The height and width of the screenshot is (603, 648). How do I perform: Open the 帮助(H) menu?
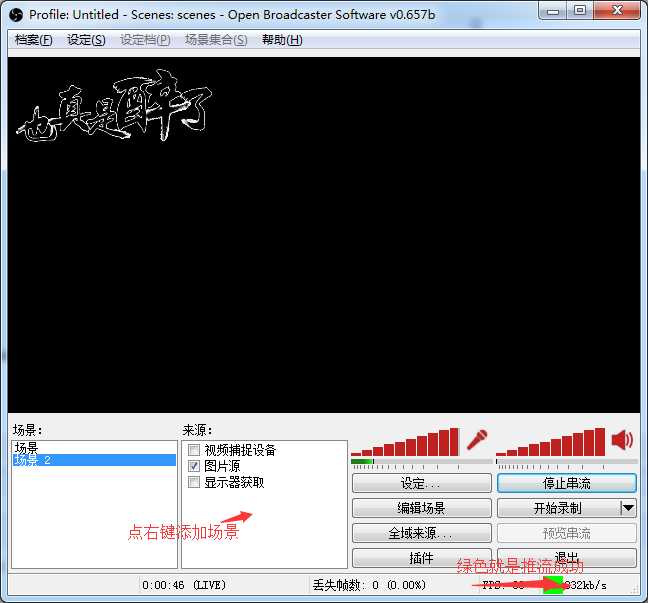(x=282, y=40)
